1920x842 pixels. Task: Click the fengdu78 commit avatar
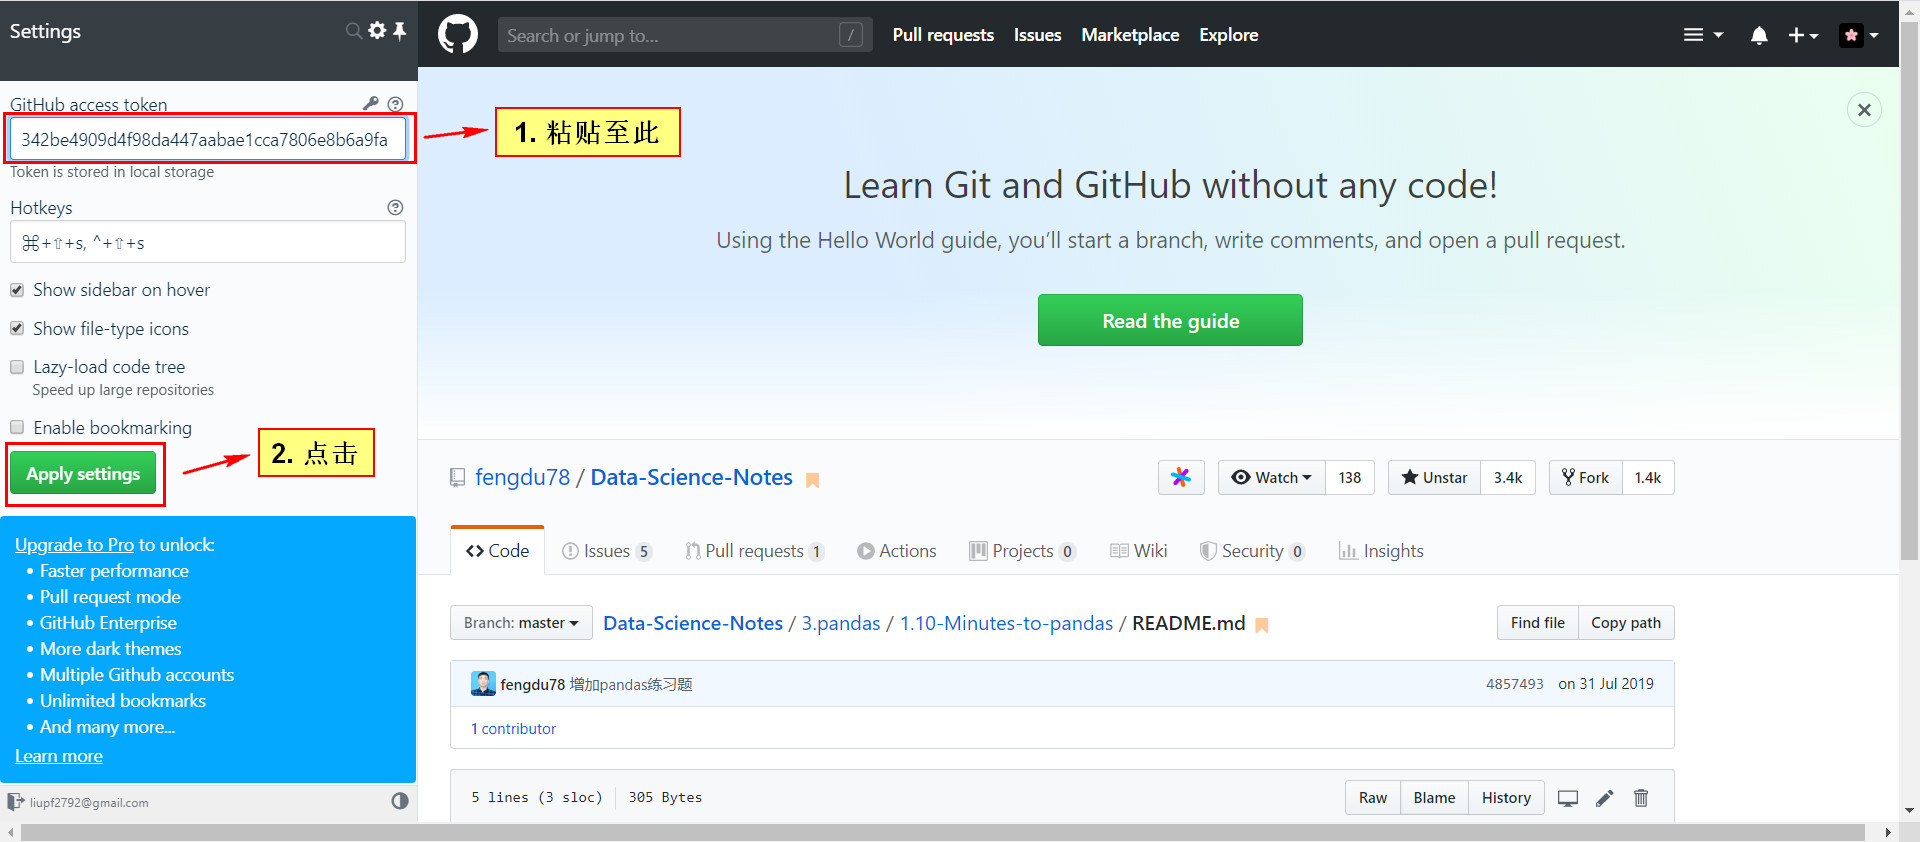click(x=483, y=684)
